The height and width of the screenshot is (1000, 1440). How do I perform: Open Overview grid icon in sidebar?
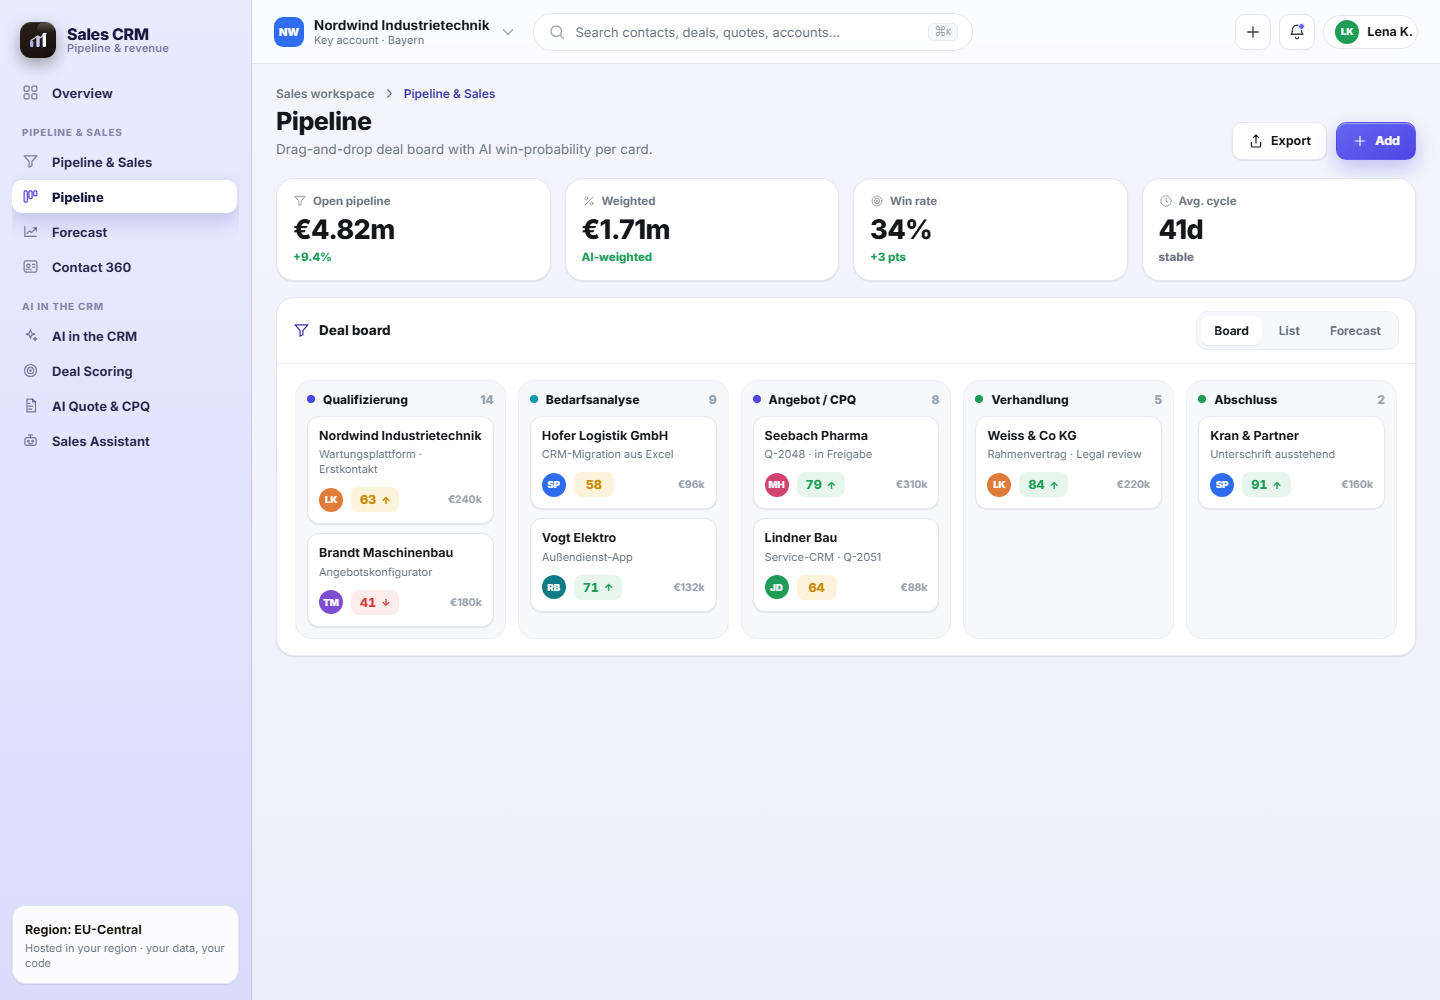point(31,93)
